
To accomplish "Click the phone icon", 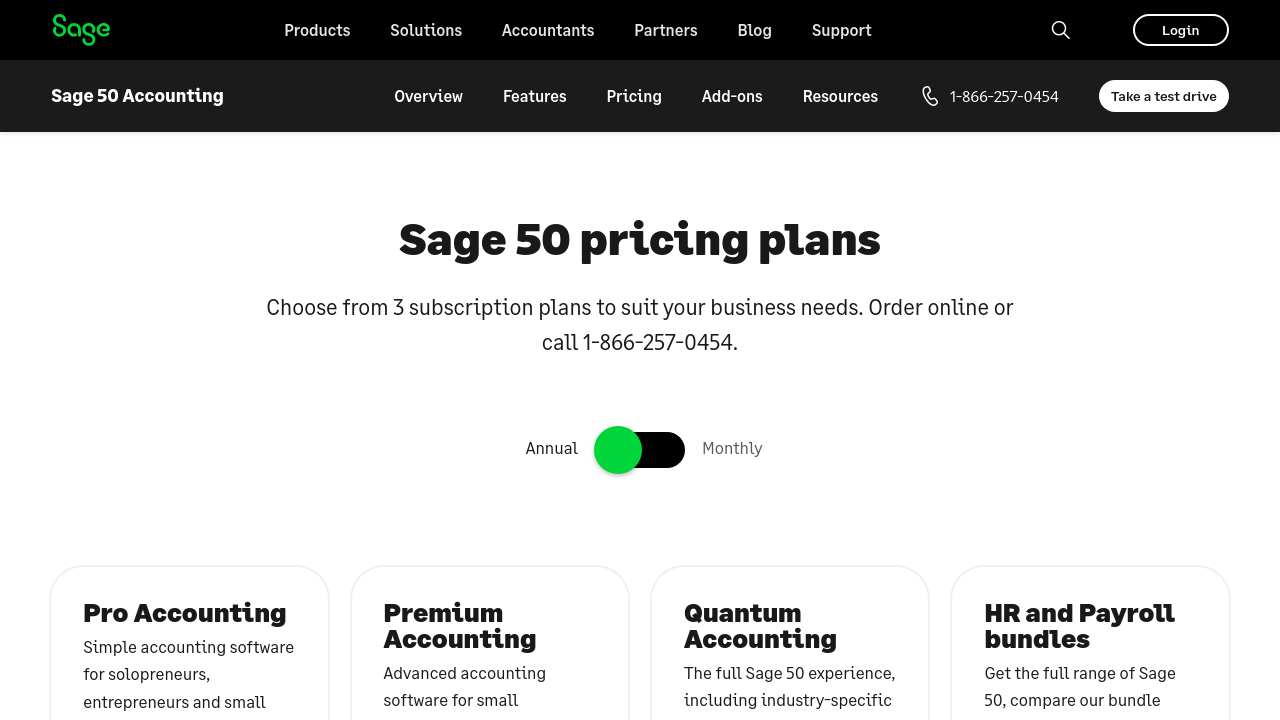I will (930, 96).
